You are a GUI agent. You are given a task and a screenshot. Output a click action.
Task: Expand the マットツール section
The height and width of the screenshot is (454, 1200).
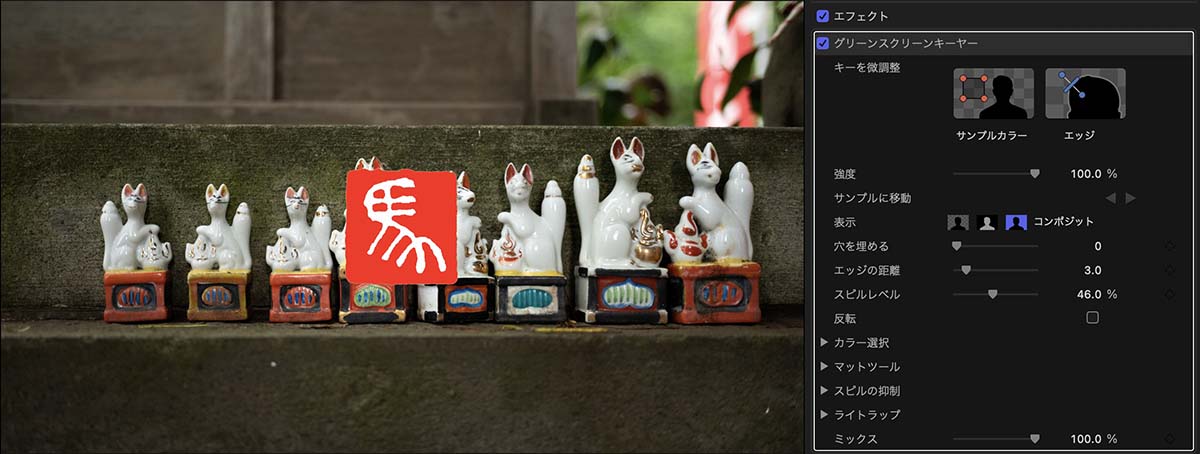(x=825, y=366)
